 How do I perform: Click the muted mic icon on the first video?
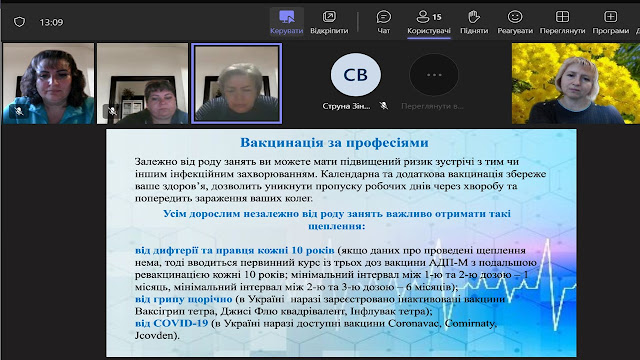18,111
